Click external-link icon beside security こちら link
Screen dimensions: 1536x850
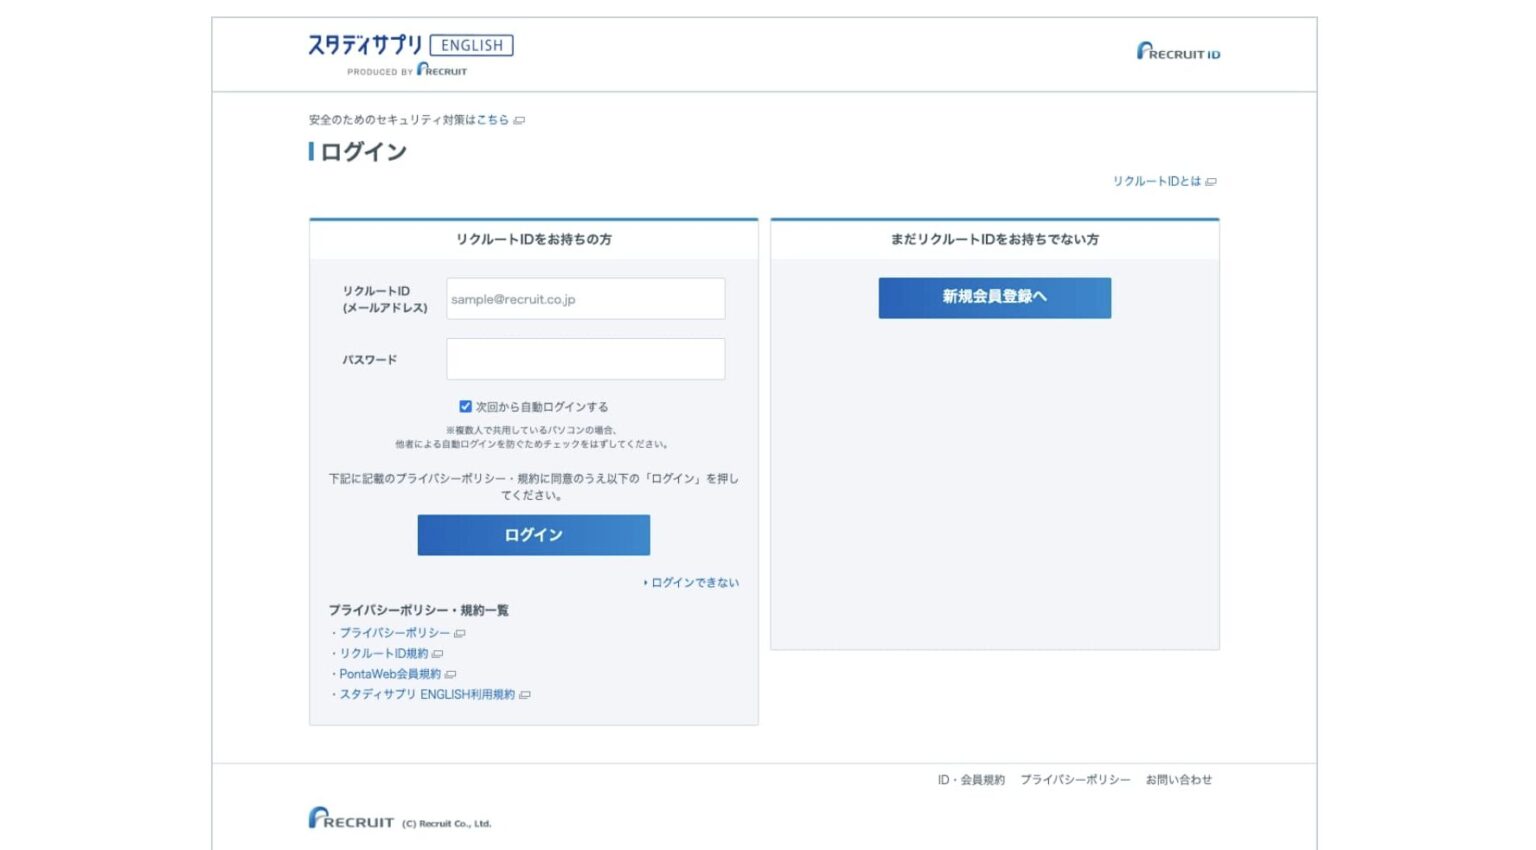pyautogui.click(x=519, y=120)
